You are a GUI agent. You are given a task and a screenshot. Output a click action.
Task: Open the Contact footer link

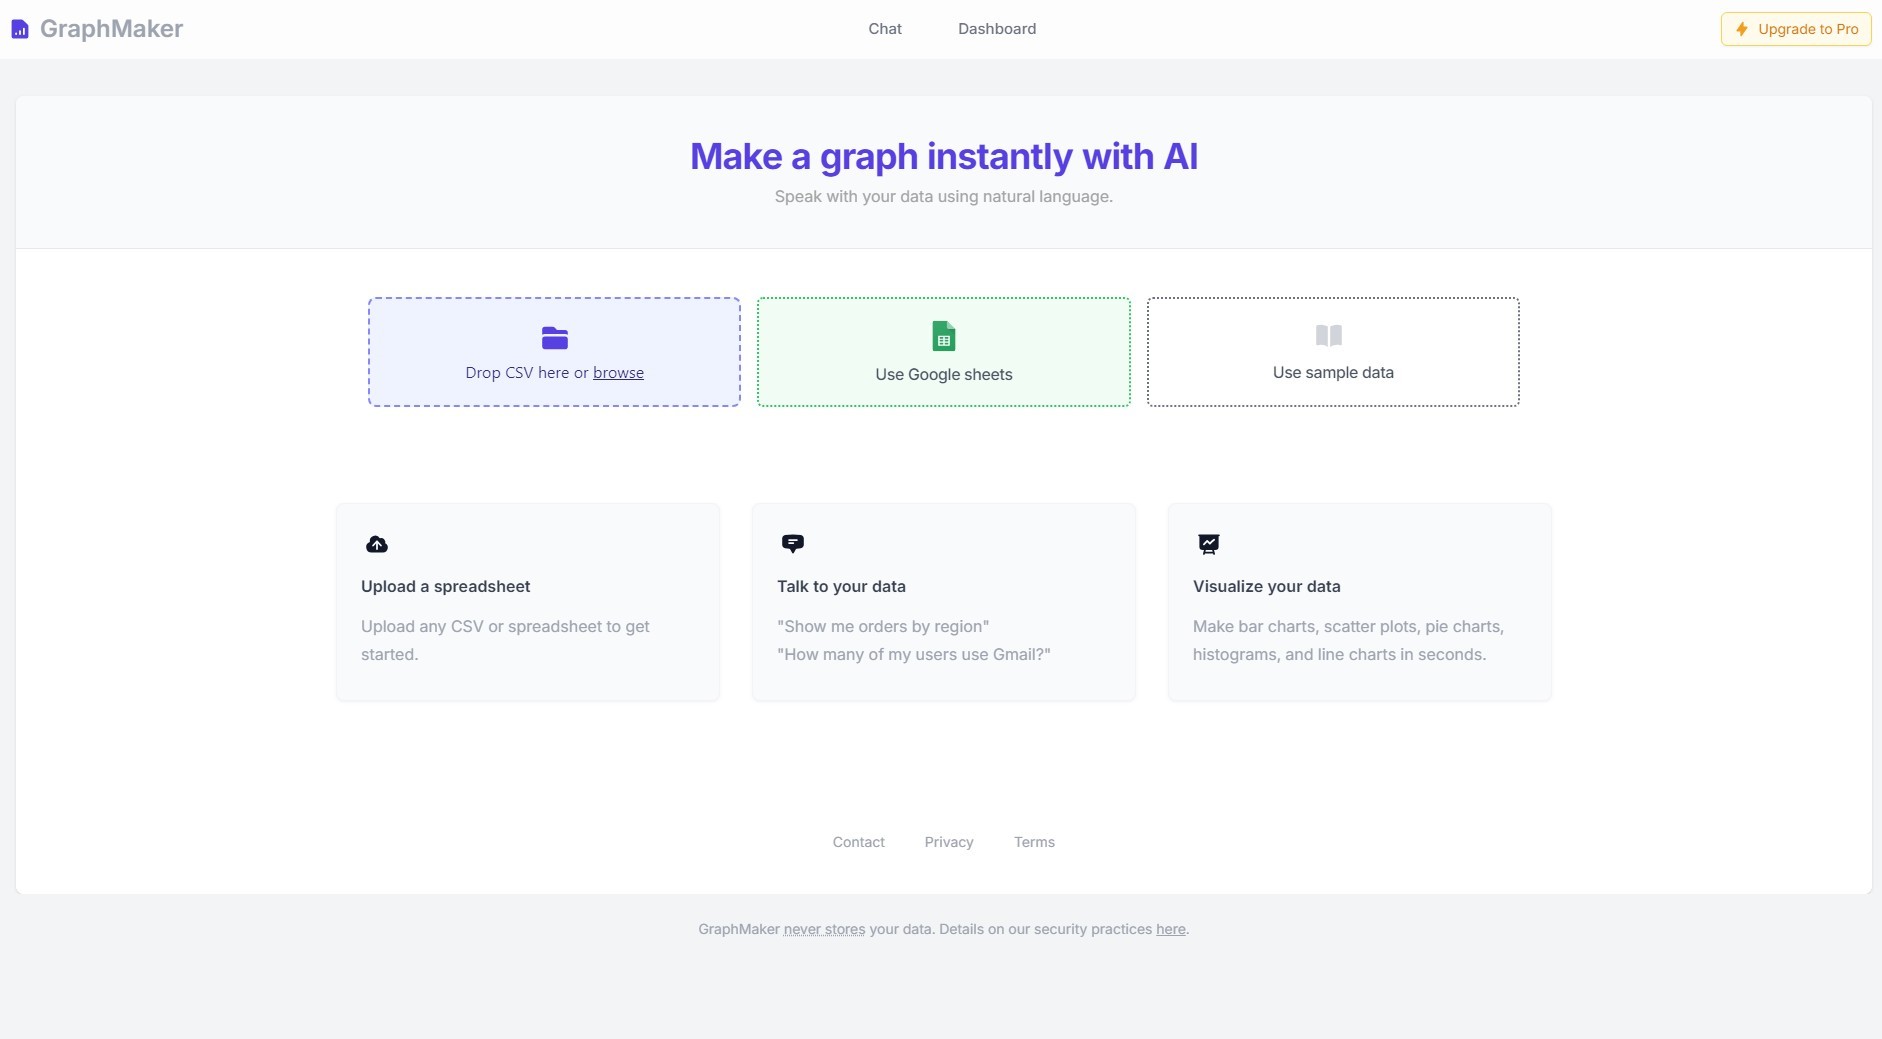[859, 842]
